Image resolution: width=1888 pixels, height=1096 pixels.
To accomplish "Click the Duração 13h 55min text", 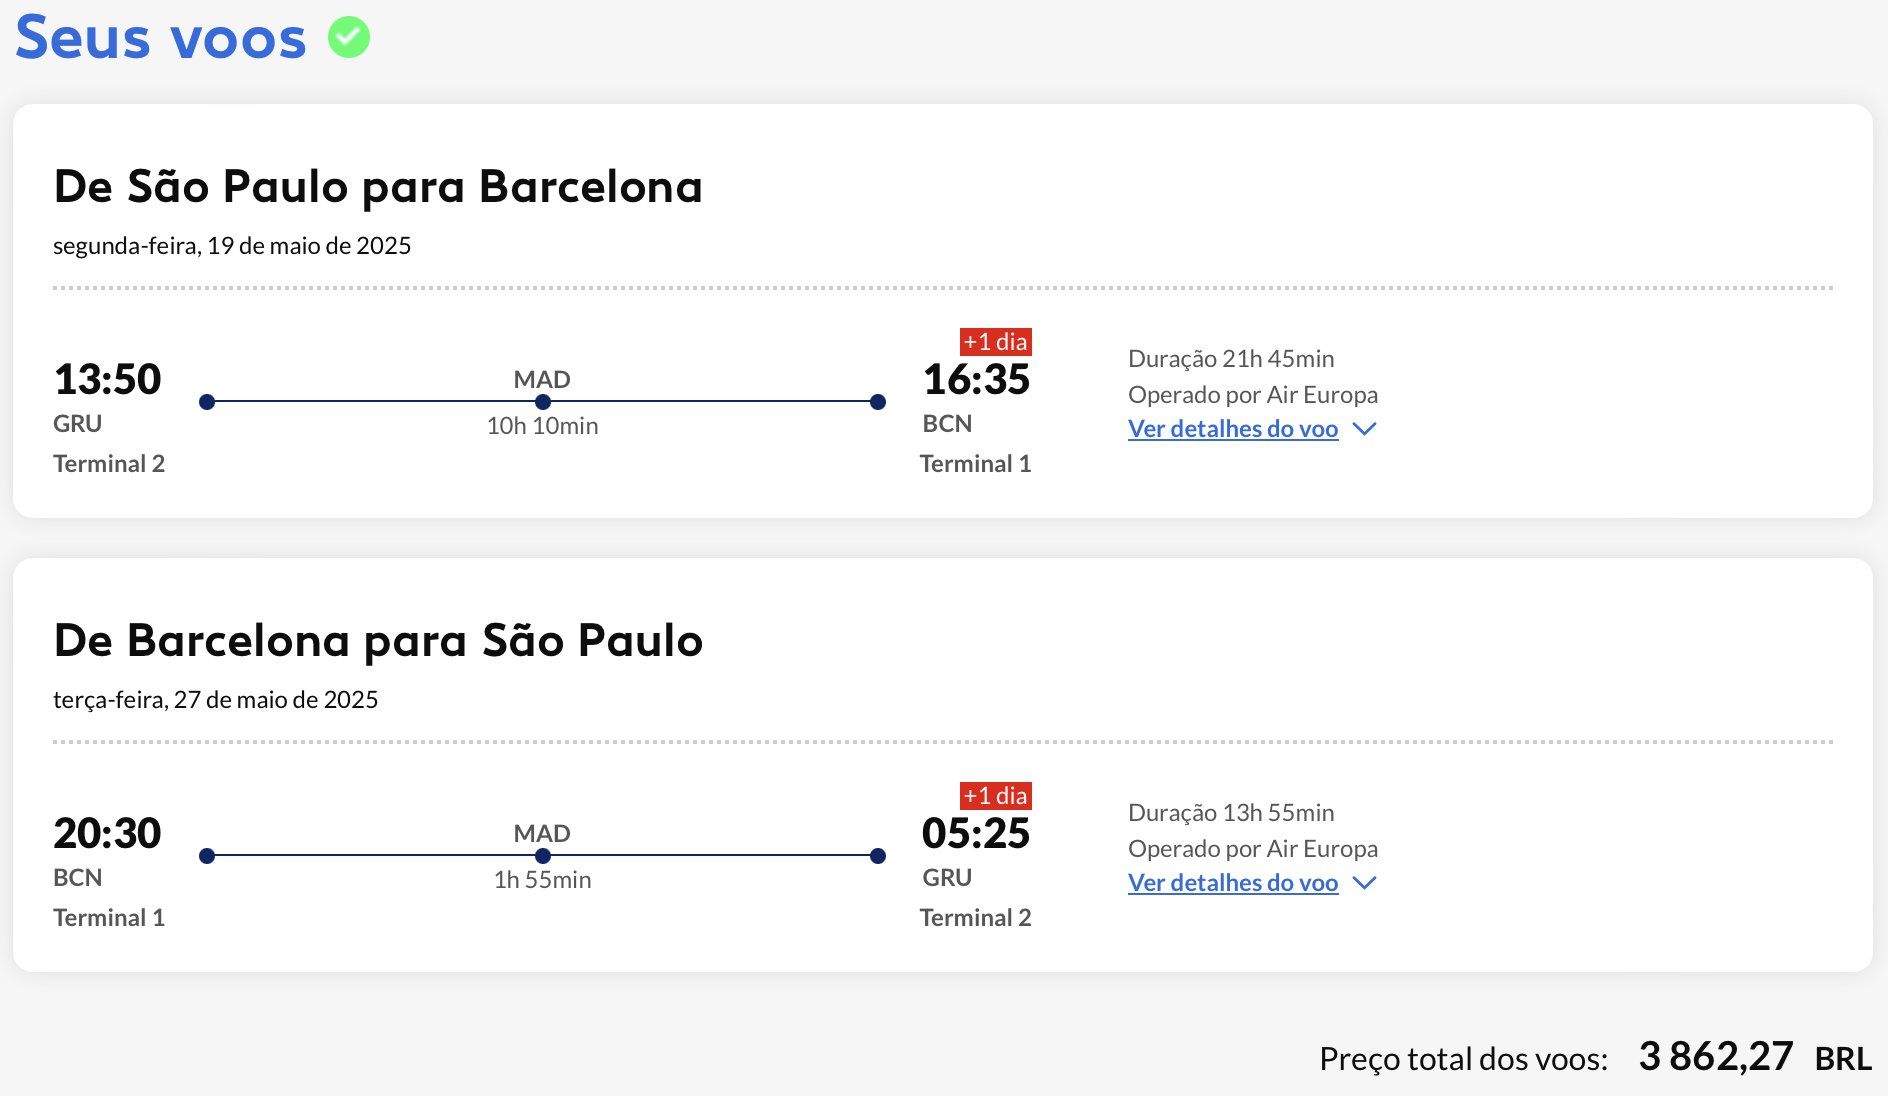I will (x=1231, y=813).
